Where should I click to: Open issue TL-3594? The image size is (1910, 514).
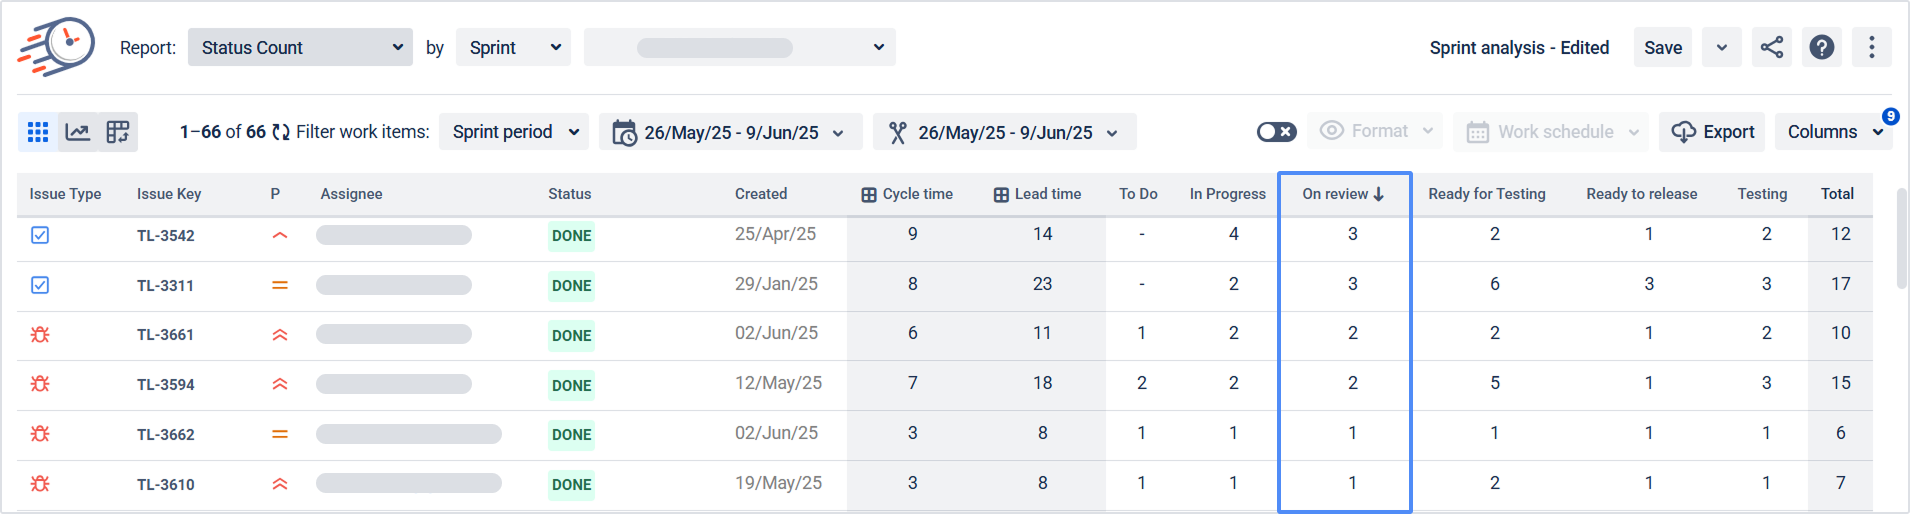pos(166,385)
